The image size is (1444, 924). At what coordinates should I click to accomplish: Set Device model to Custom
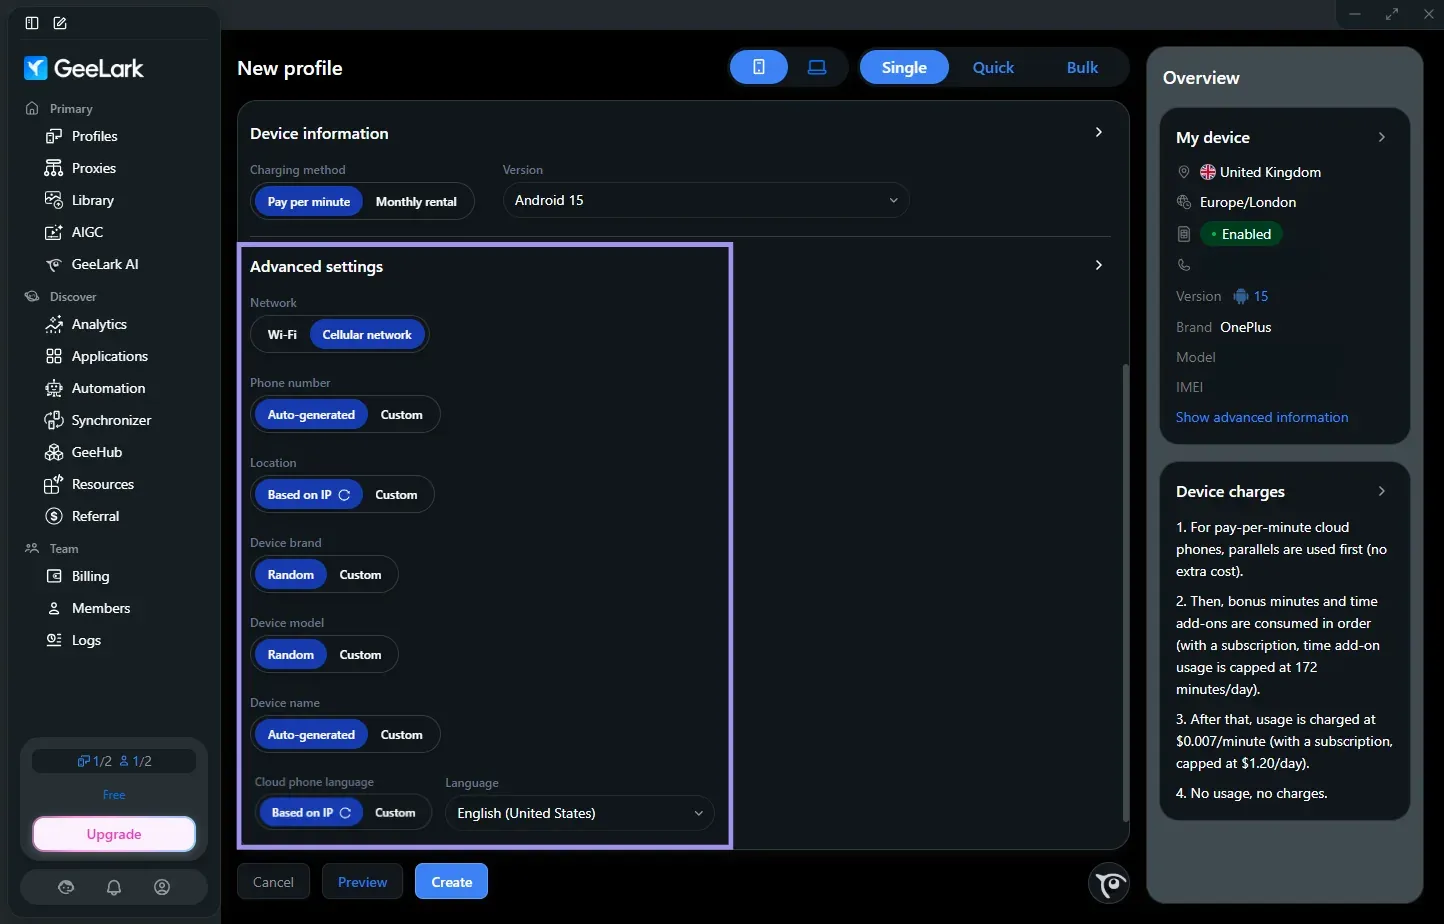click(360, 654)
